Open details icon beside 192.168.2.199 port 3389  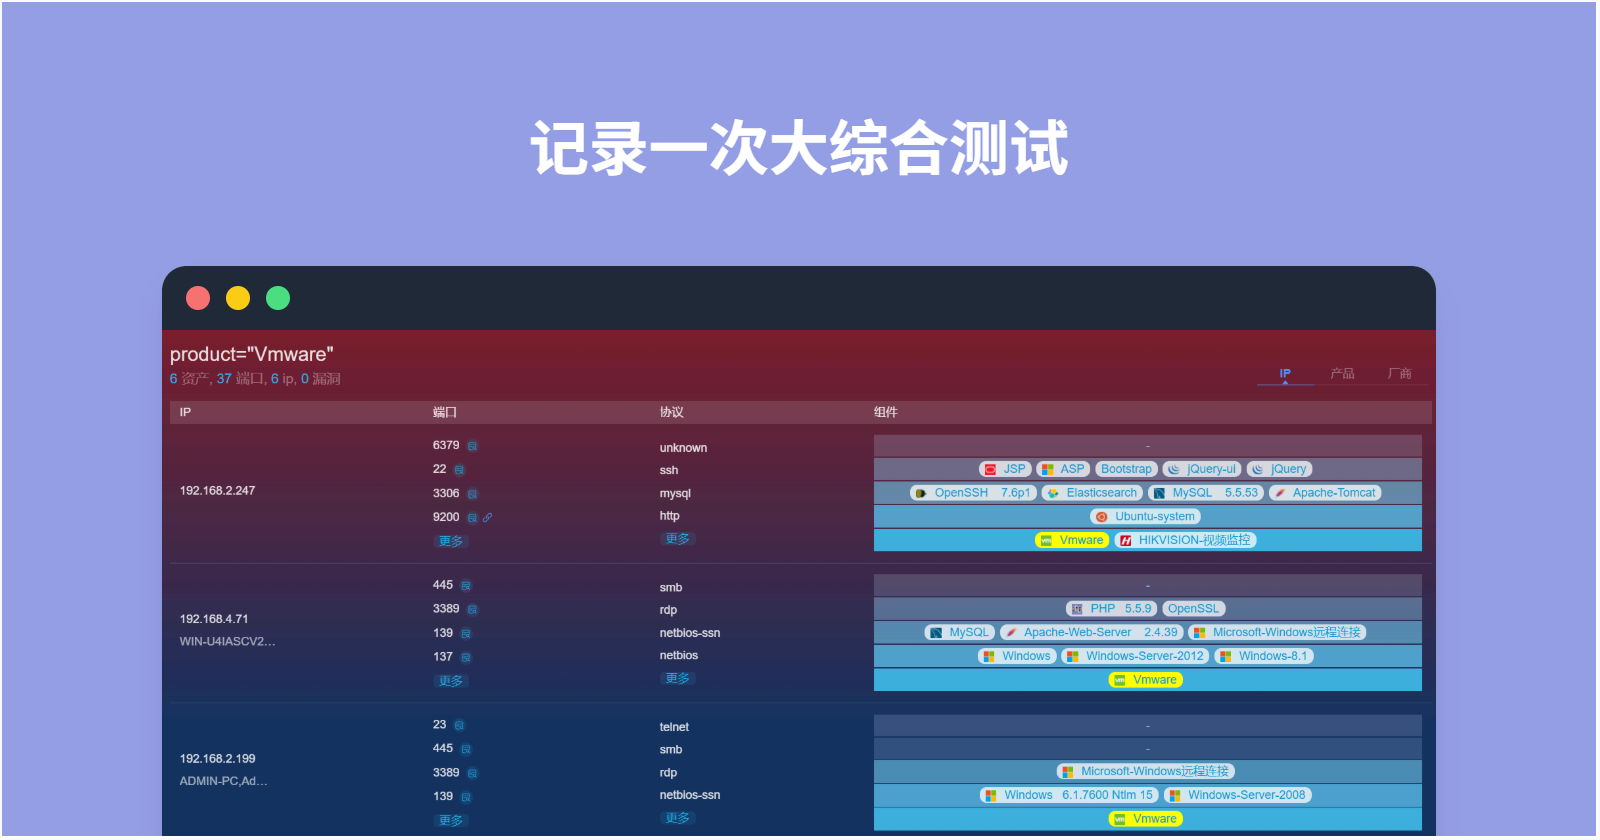click(472, 773)
